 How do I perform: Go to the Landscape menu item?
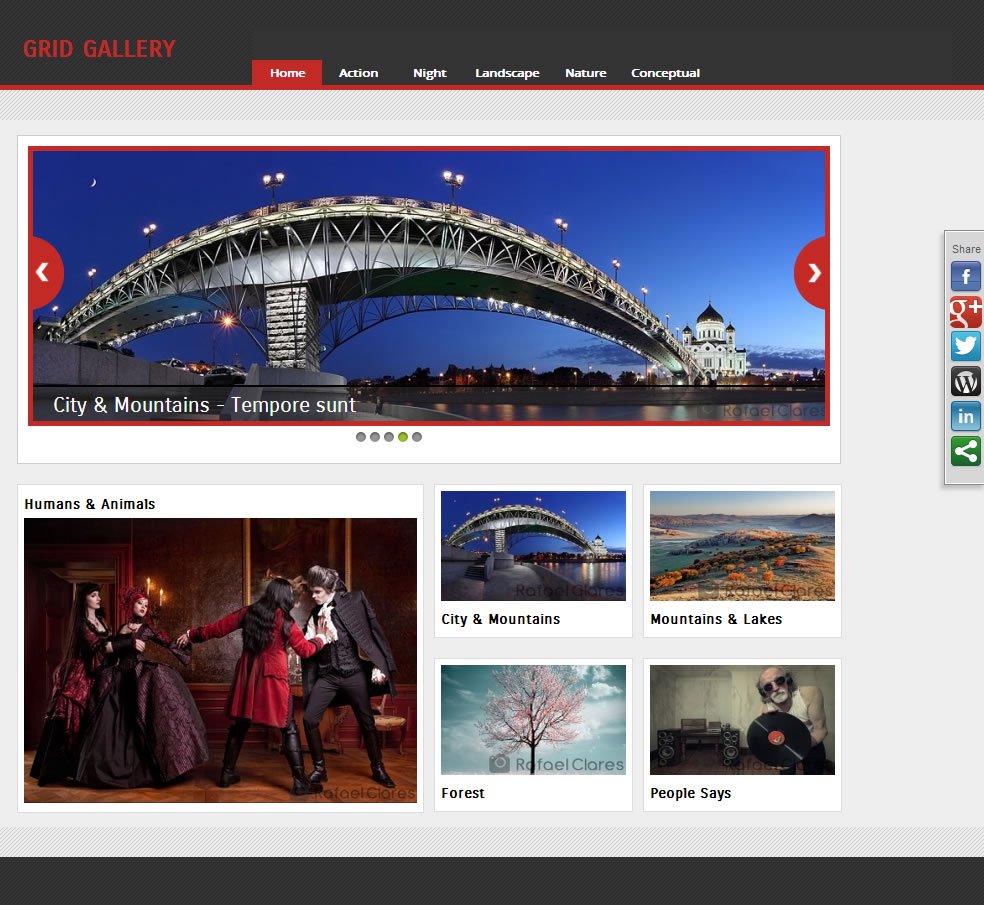click(507, 73)
